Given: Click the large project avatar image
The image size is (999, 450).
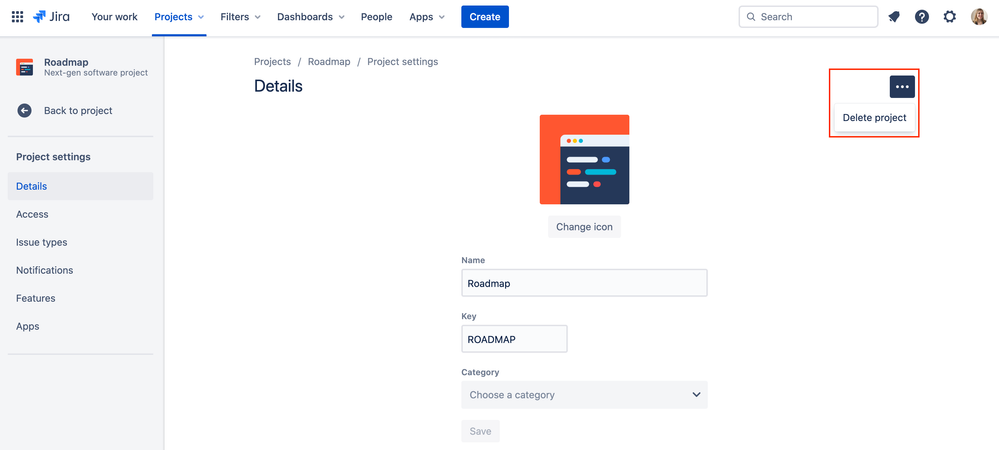Looking at the screenshot, I should click(x=584, y=159).
